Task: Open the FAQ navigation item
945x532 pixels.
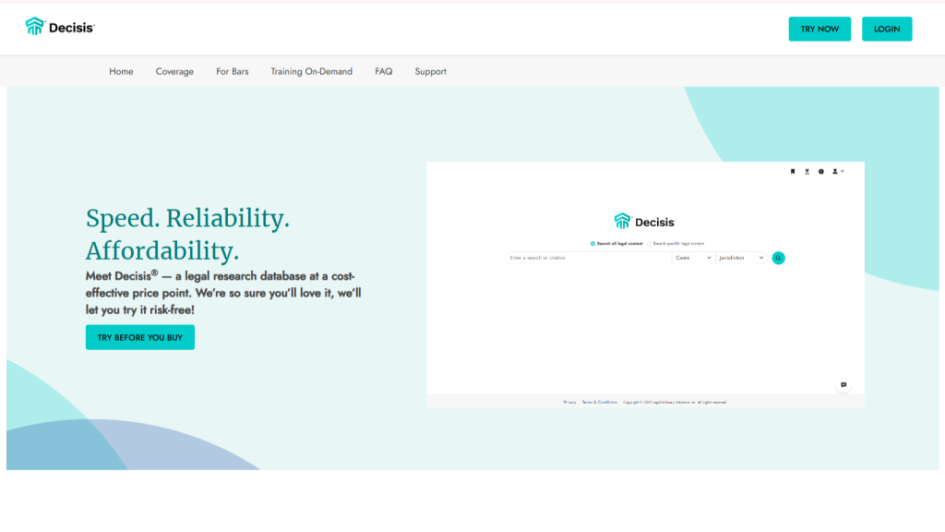Action: pos(383,71)
